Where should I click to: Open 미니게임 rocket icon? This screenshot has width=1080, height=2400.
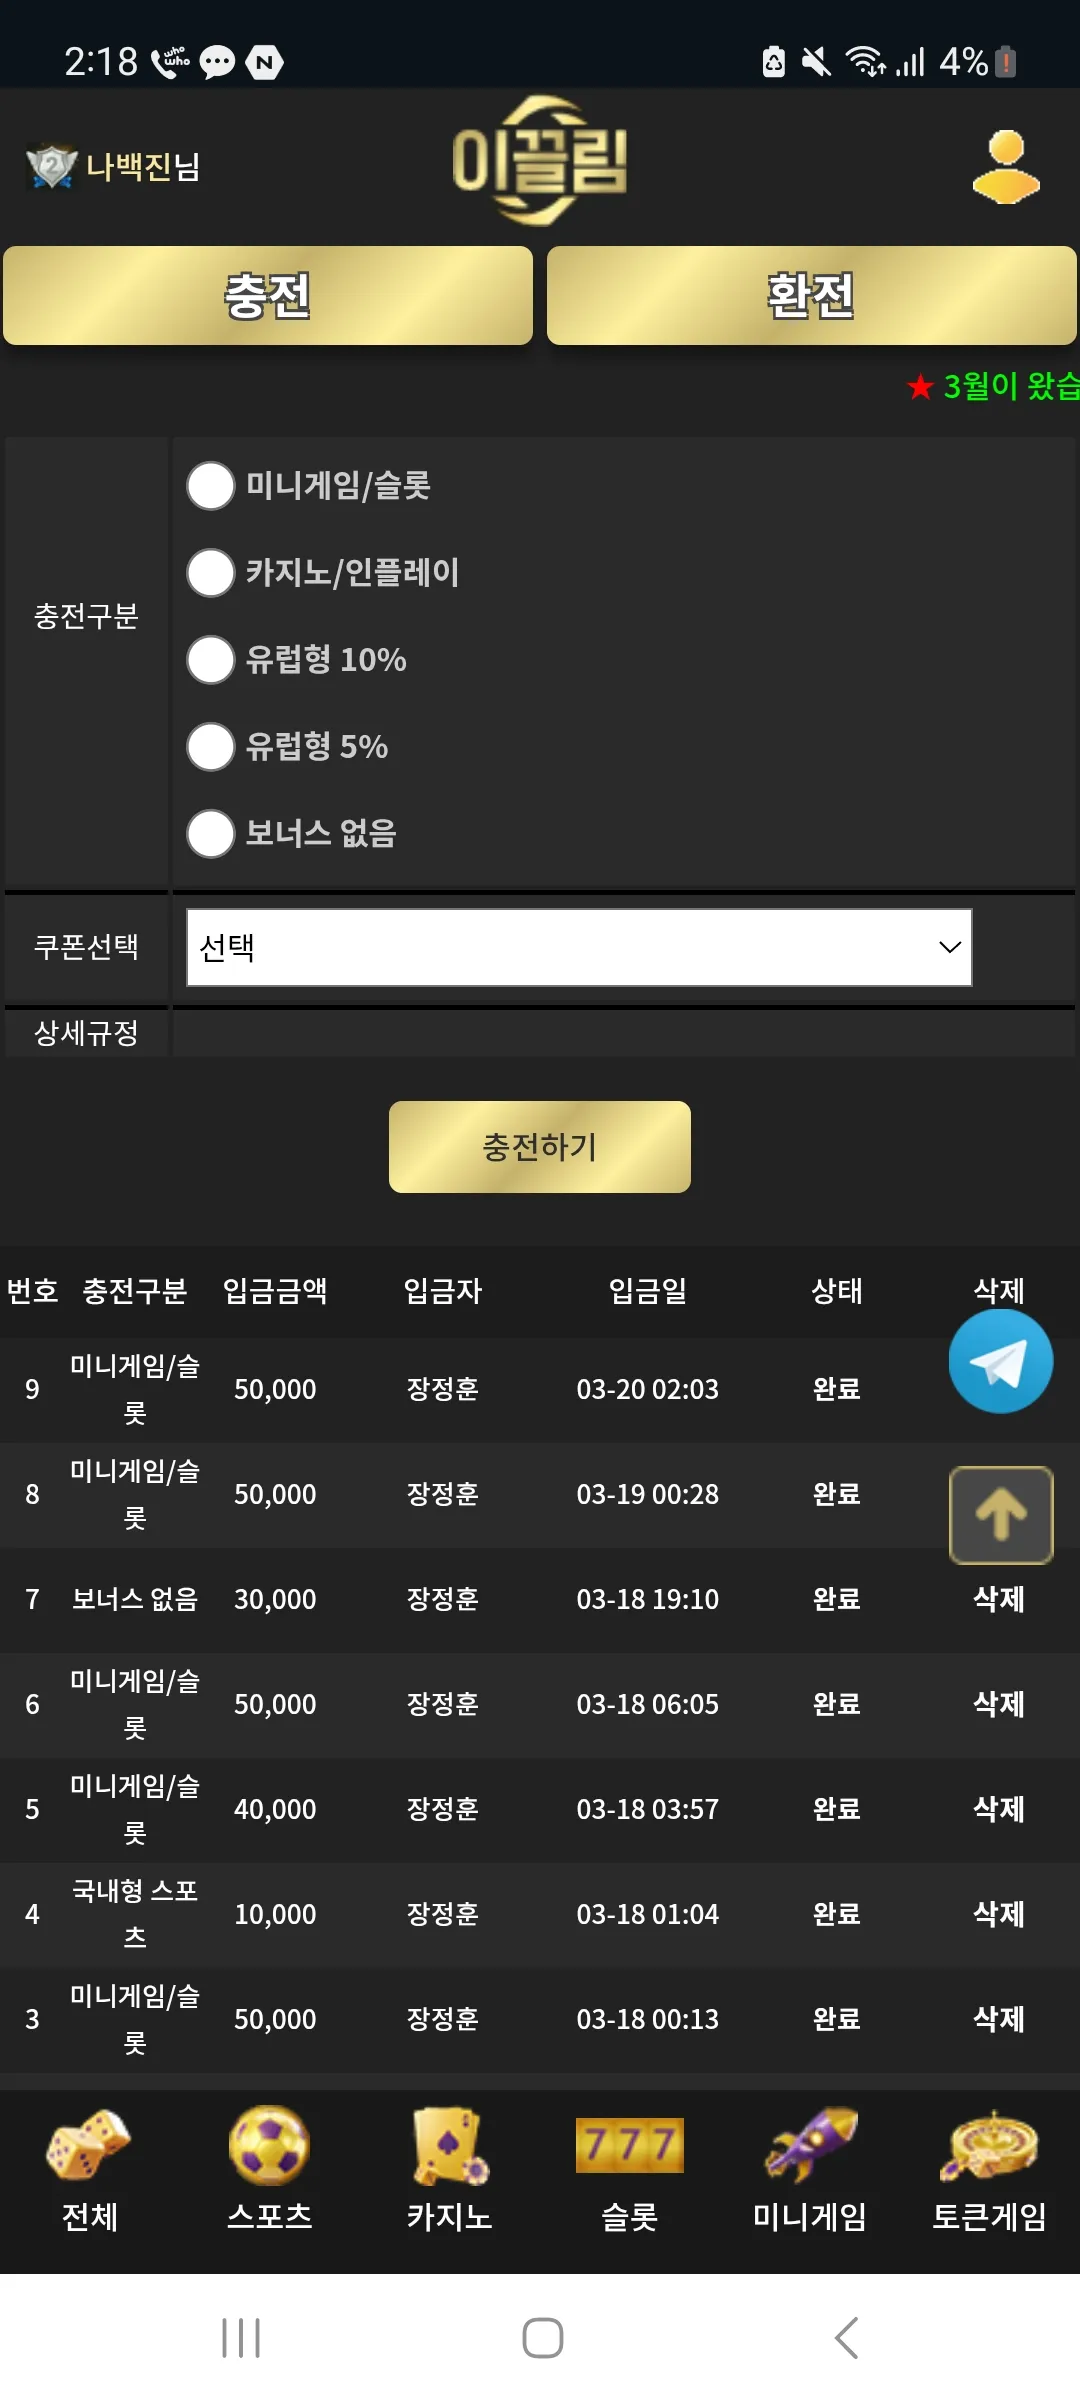click(x=810, y=2145)
